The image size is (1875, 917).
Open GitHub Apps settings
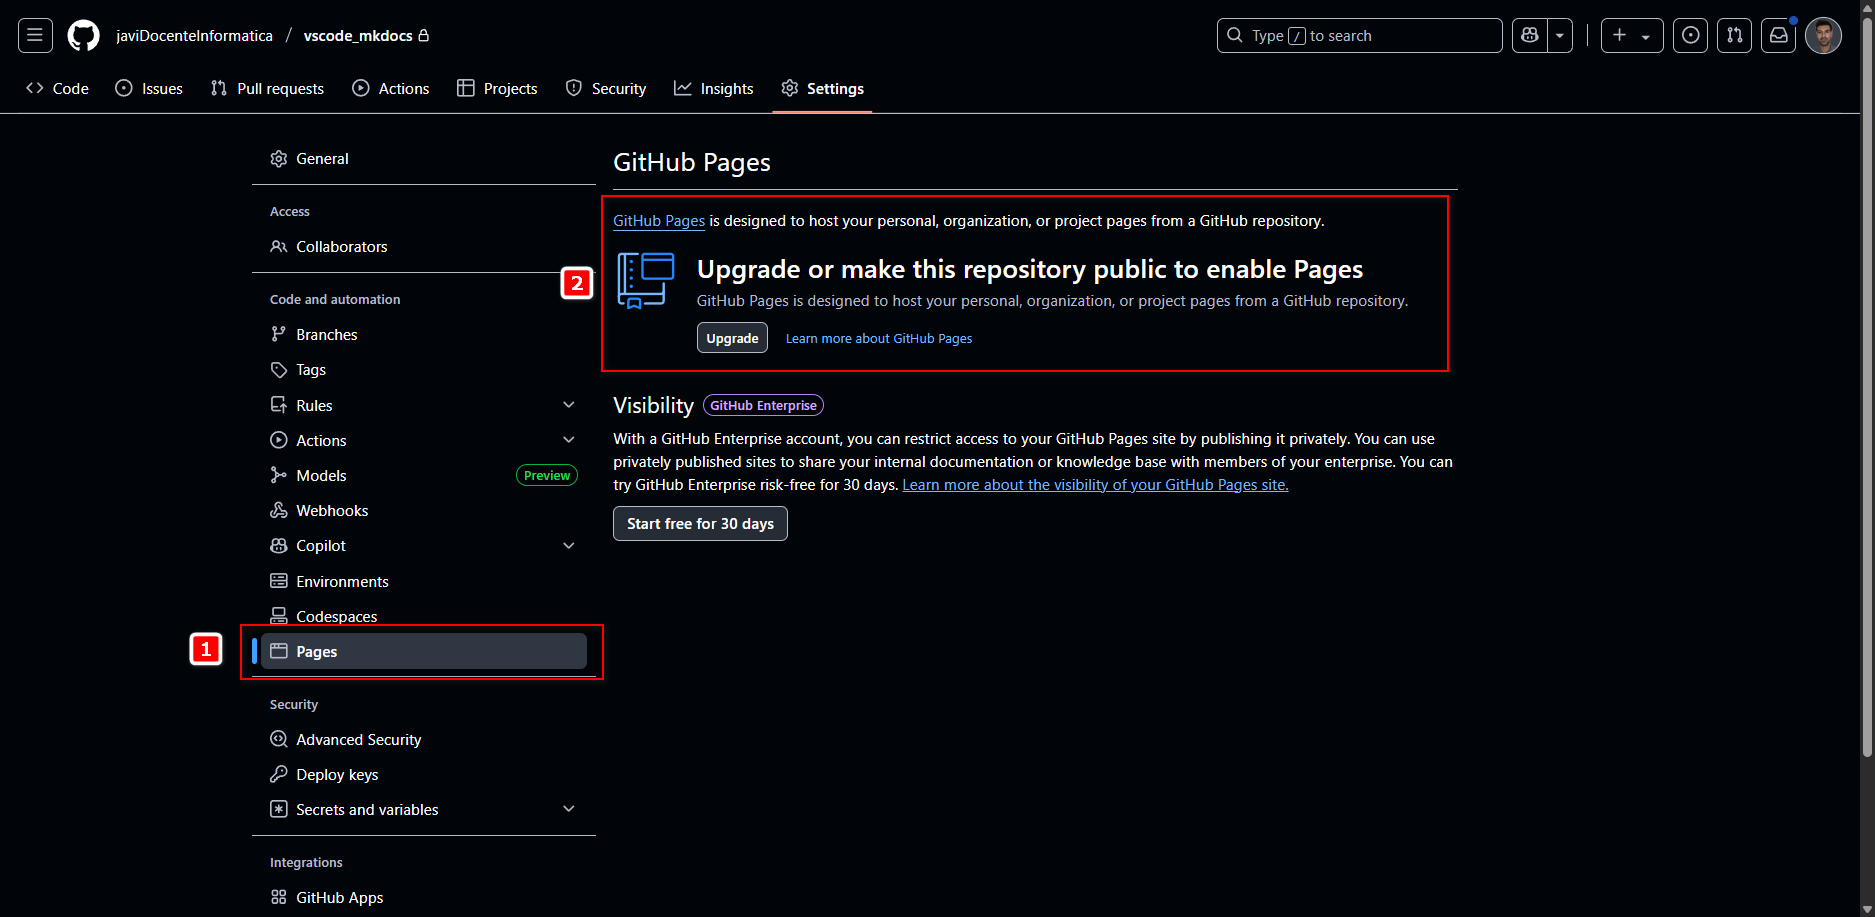pyautogui.click(x=424, y=898)
